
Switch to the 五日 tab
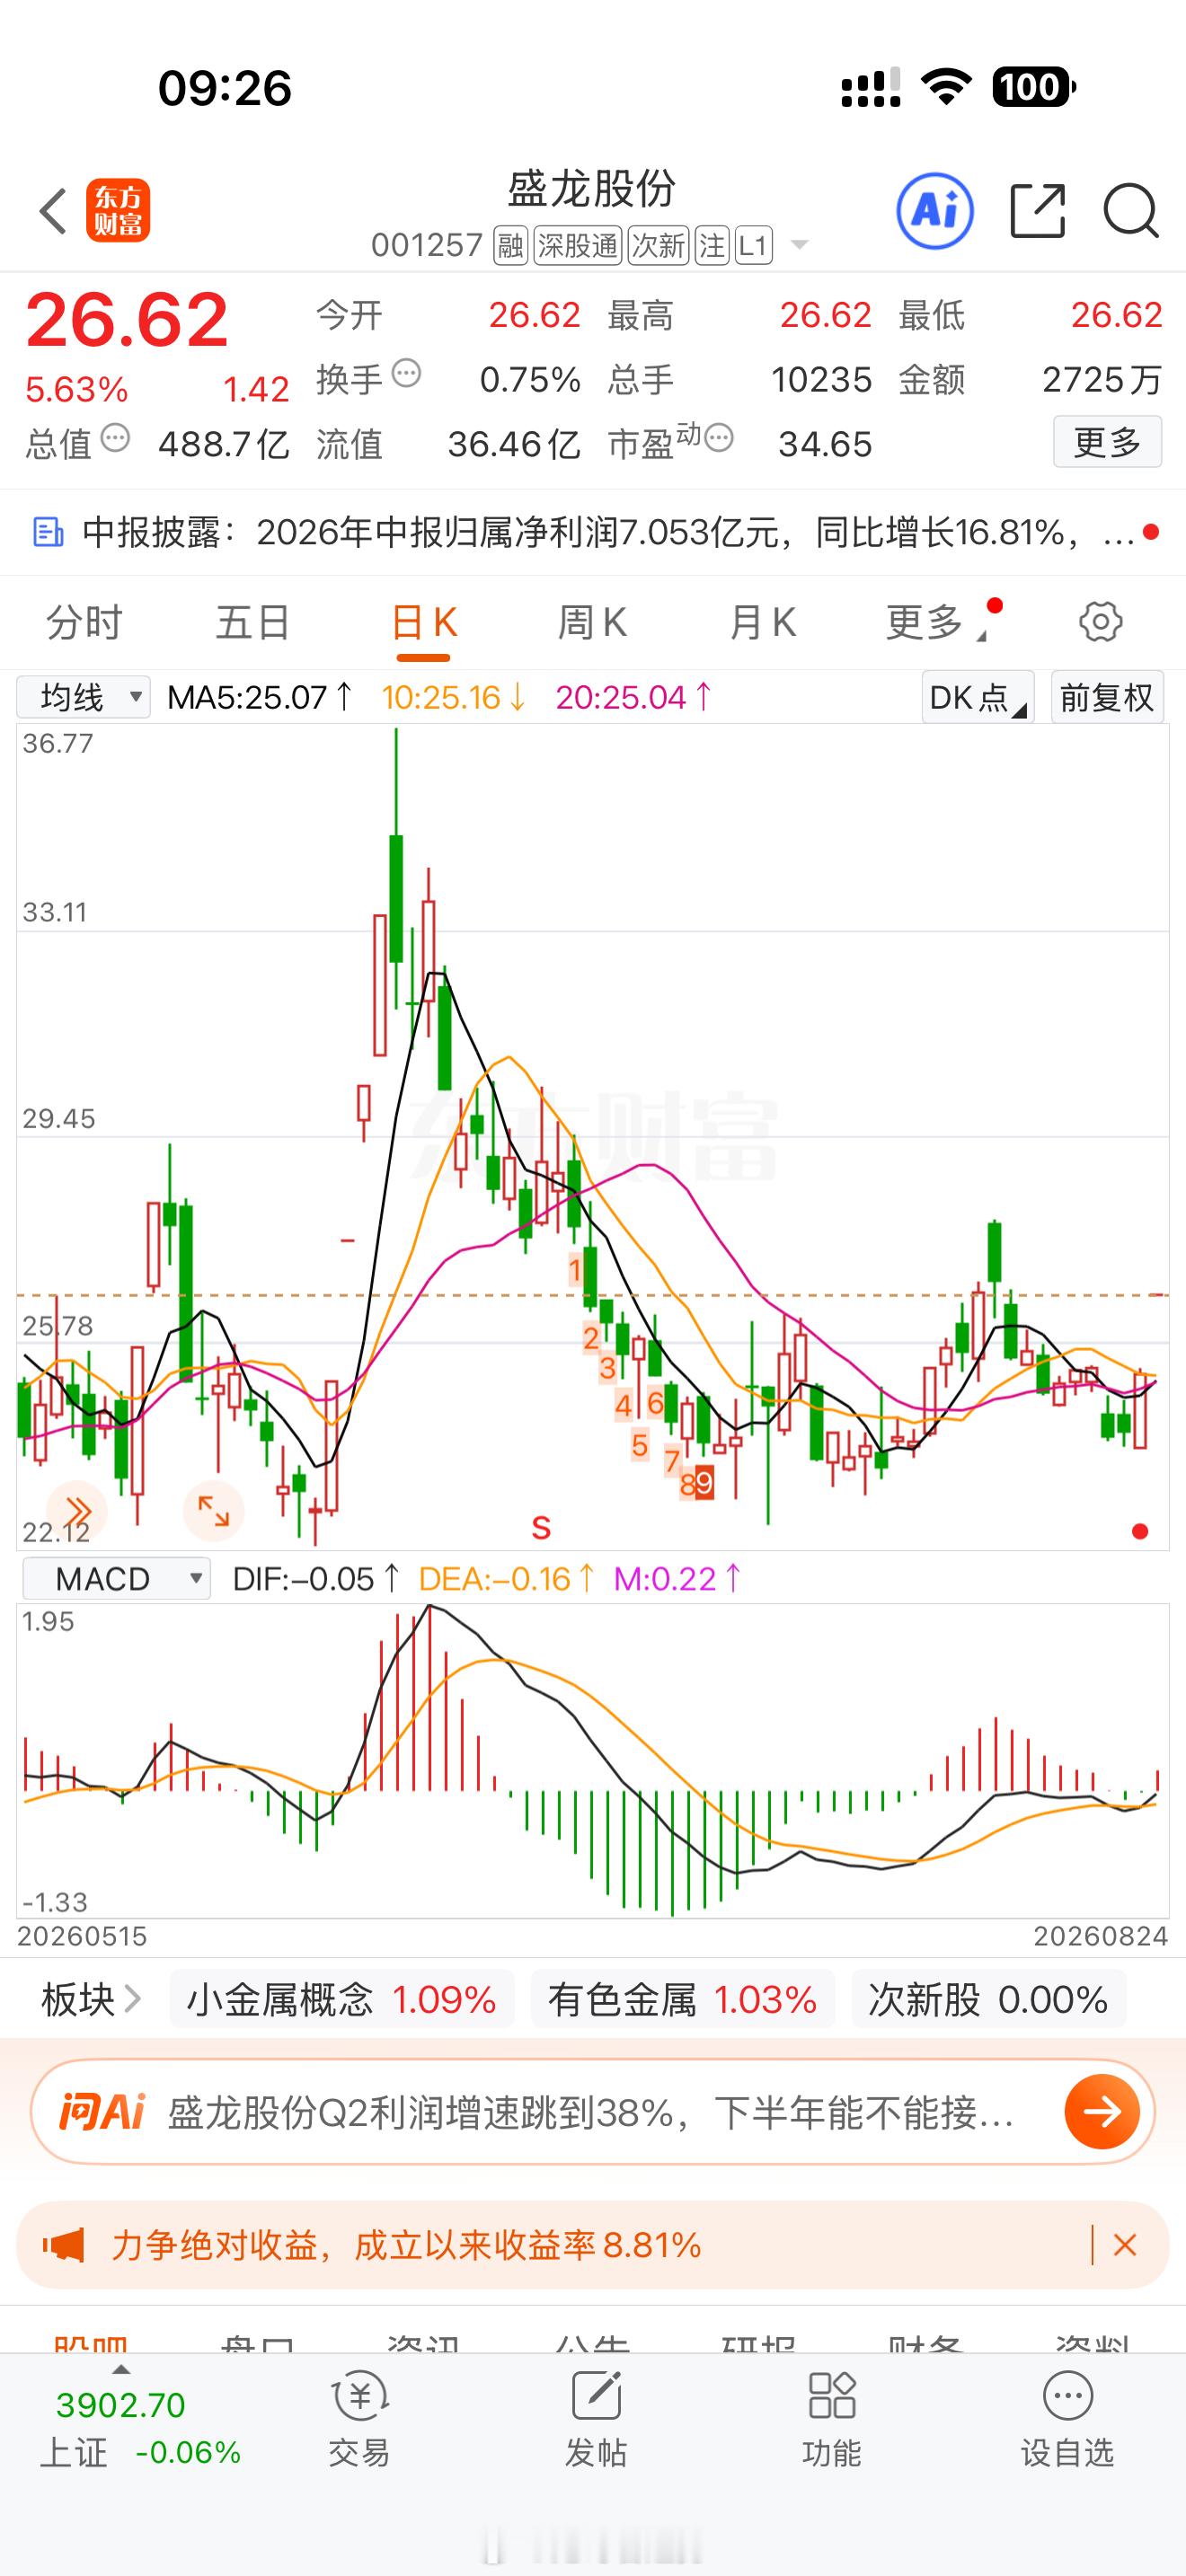(x=253, y=622)
